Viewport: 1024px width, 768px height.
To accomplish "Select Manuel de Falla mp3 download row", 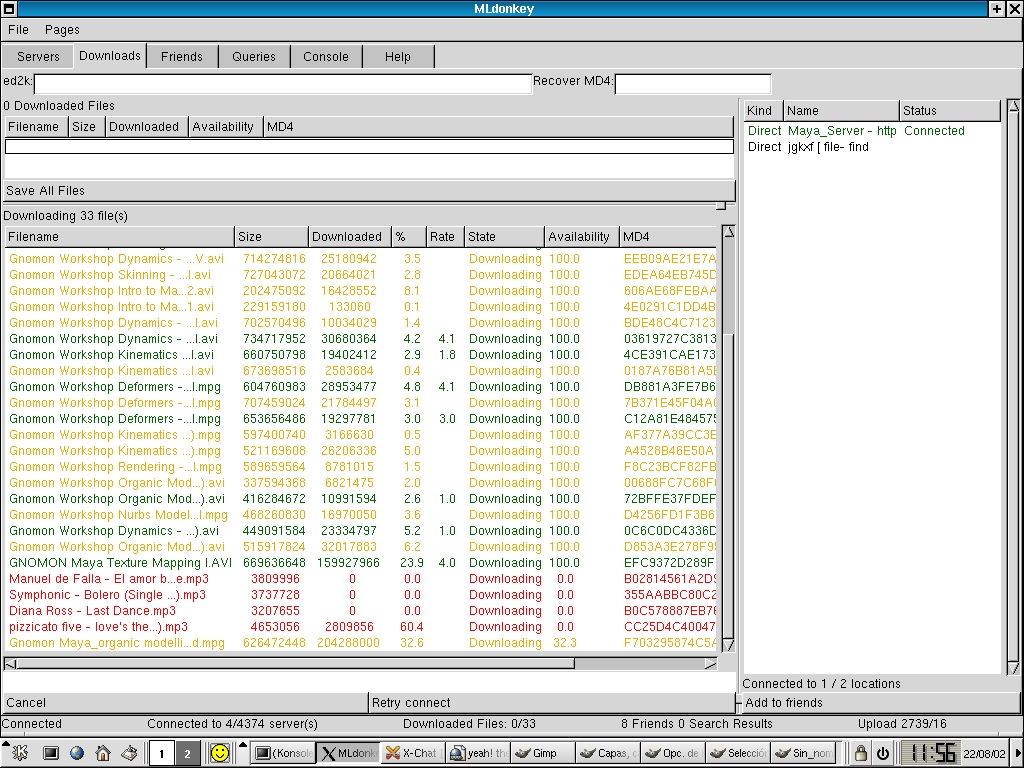I will (x=362, y=579).
